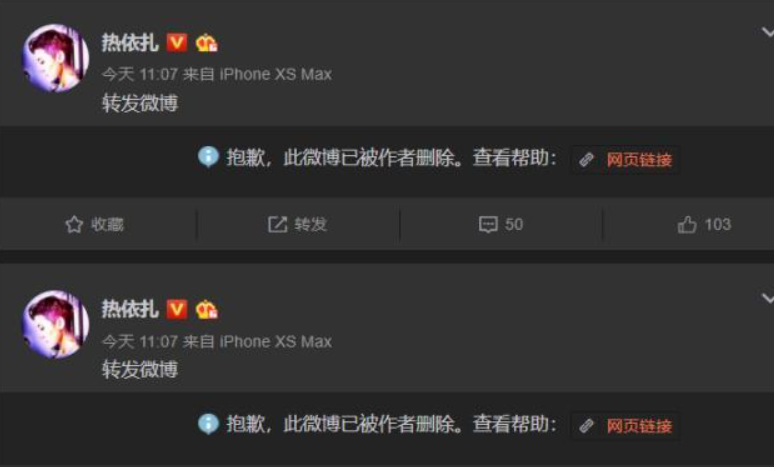This screenshot has height=467, width=774.
Task: Click the blue info icon in the second deleted notice
Action: [x=208, y=424]
